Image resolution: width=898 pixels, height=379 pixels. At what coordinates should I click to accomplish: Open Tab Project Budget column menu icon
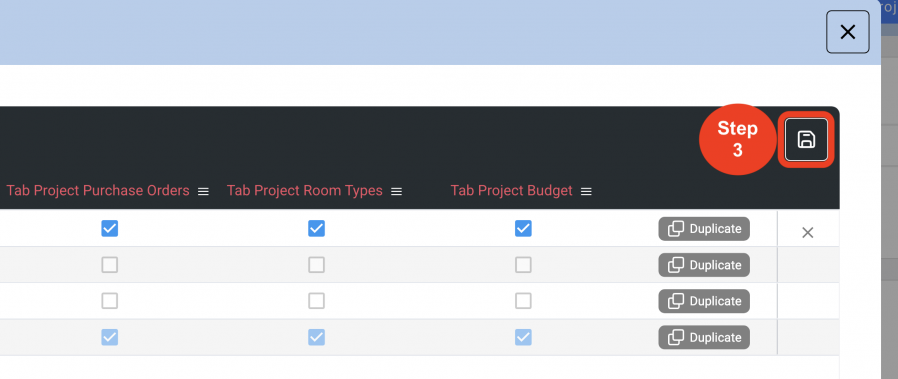586,192
